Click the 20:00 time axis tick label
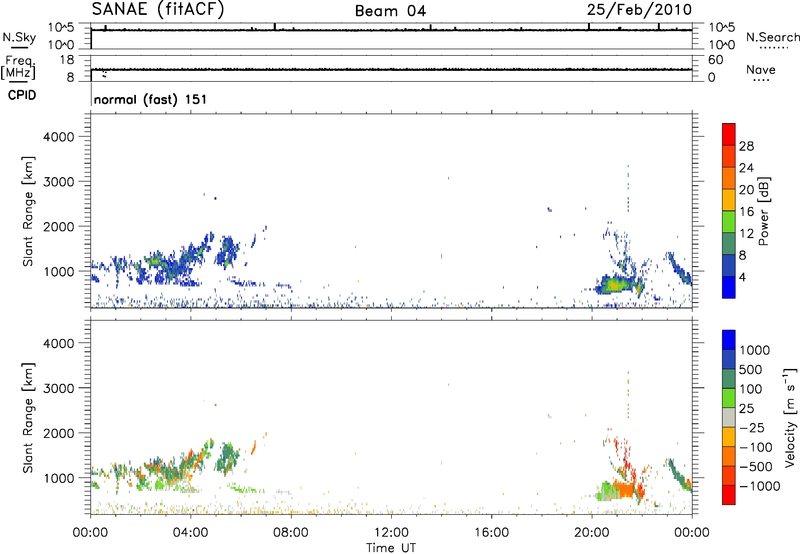Image resolution: width=800 pixels, height=554 pixels. click(x=592, y=533)
